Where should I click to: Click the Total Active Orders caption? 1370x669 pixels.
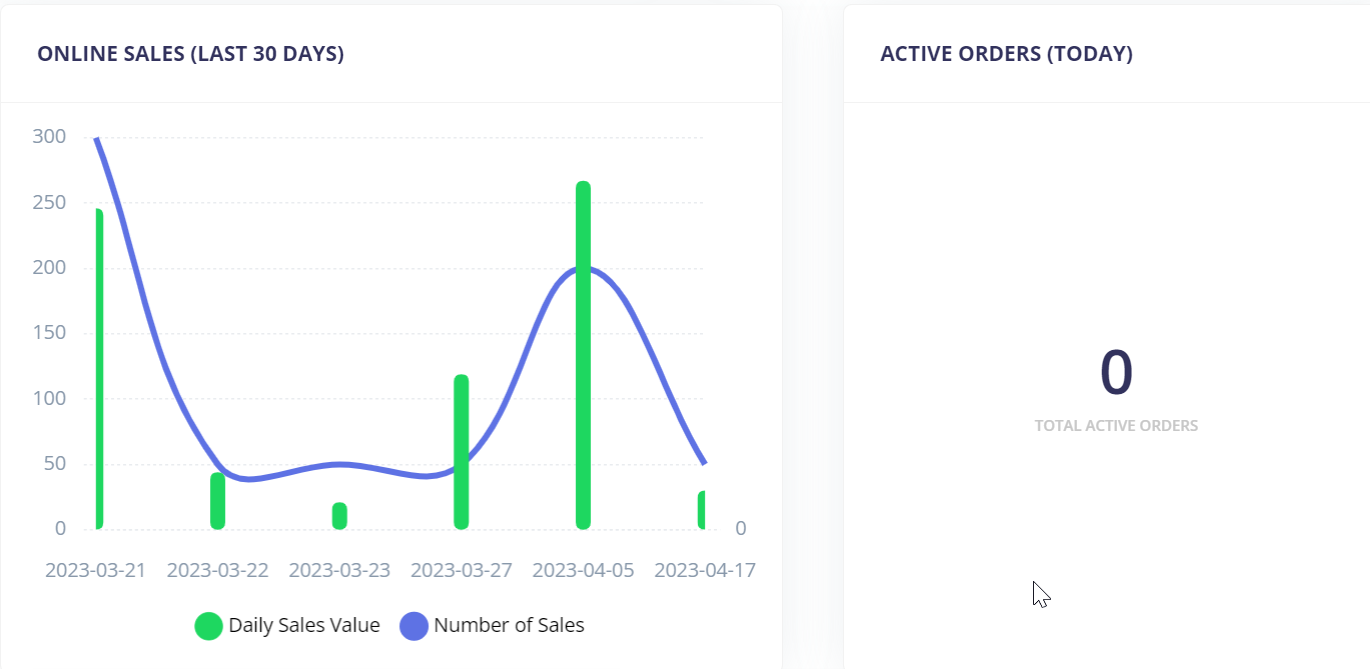(x=1116, y=426)
